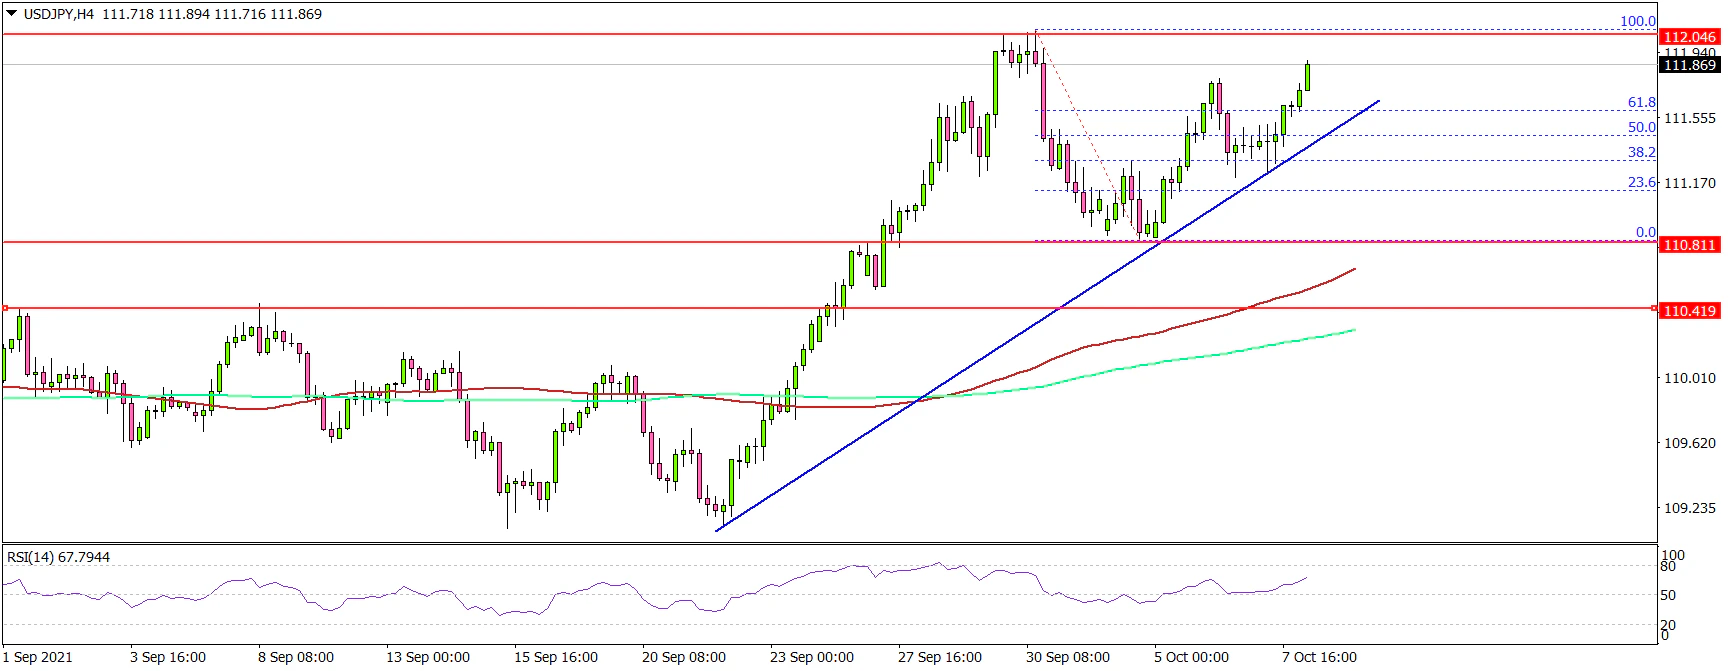Click the 23 Sep 00:00 time label

(x=811, y=657)
